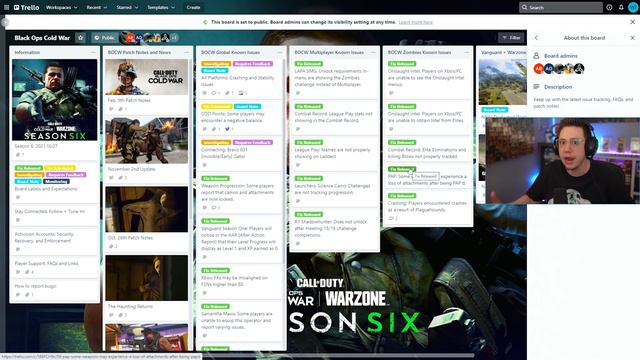Screen dimensions: 640x360
Task: Open Stay Connected: Follow + Tune In card
Action: pos(55,215)
